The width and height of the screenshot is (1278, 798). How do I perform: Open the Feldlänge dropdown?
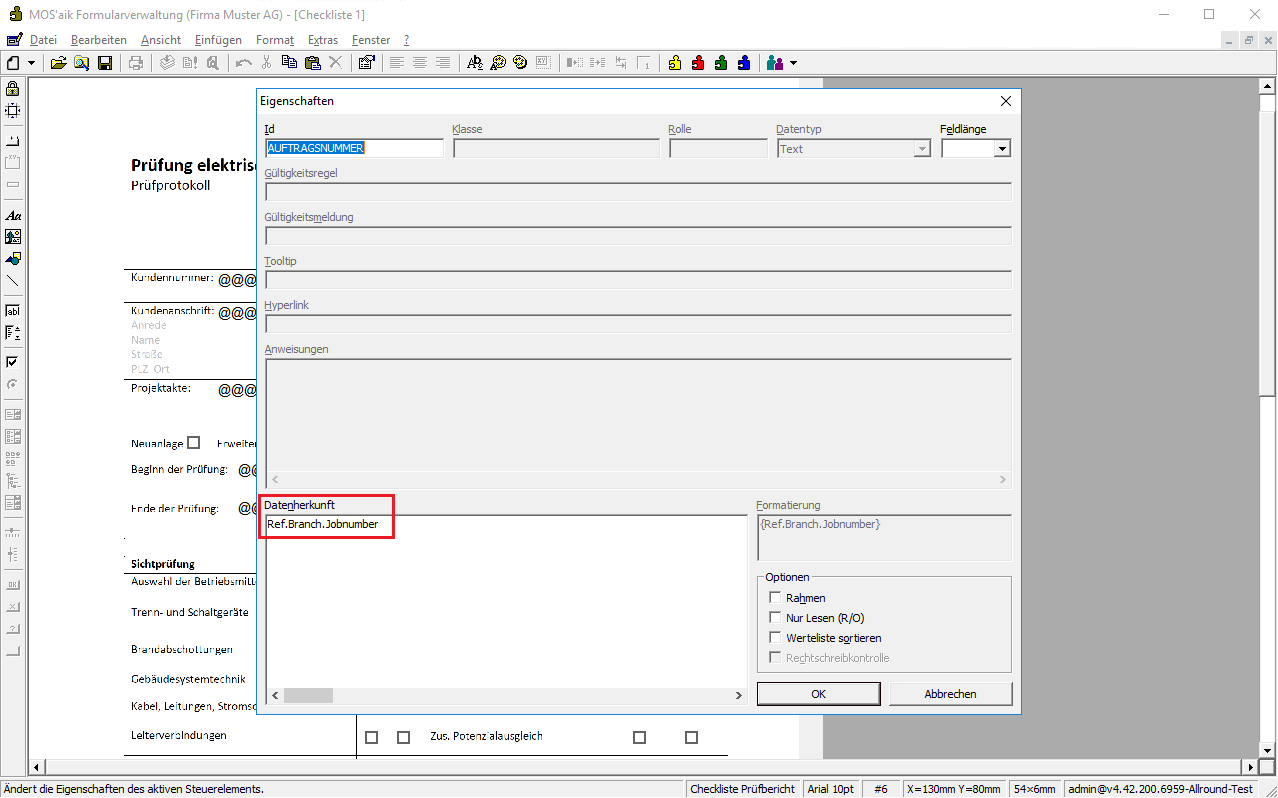point(1001,149)
